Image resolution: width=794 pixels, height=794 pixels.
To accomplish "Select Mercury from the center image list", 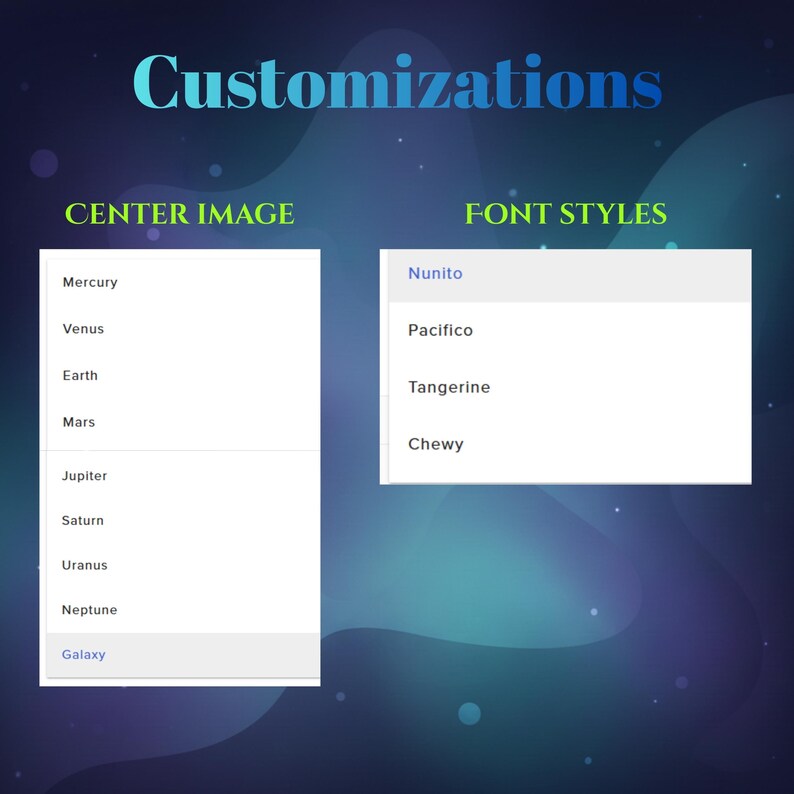I will point(183,282).
